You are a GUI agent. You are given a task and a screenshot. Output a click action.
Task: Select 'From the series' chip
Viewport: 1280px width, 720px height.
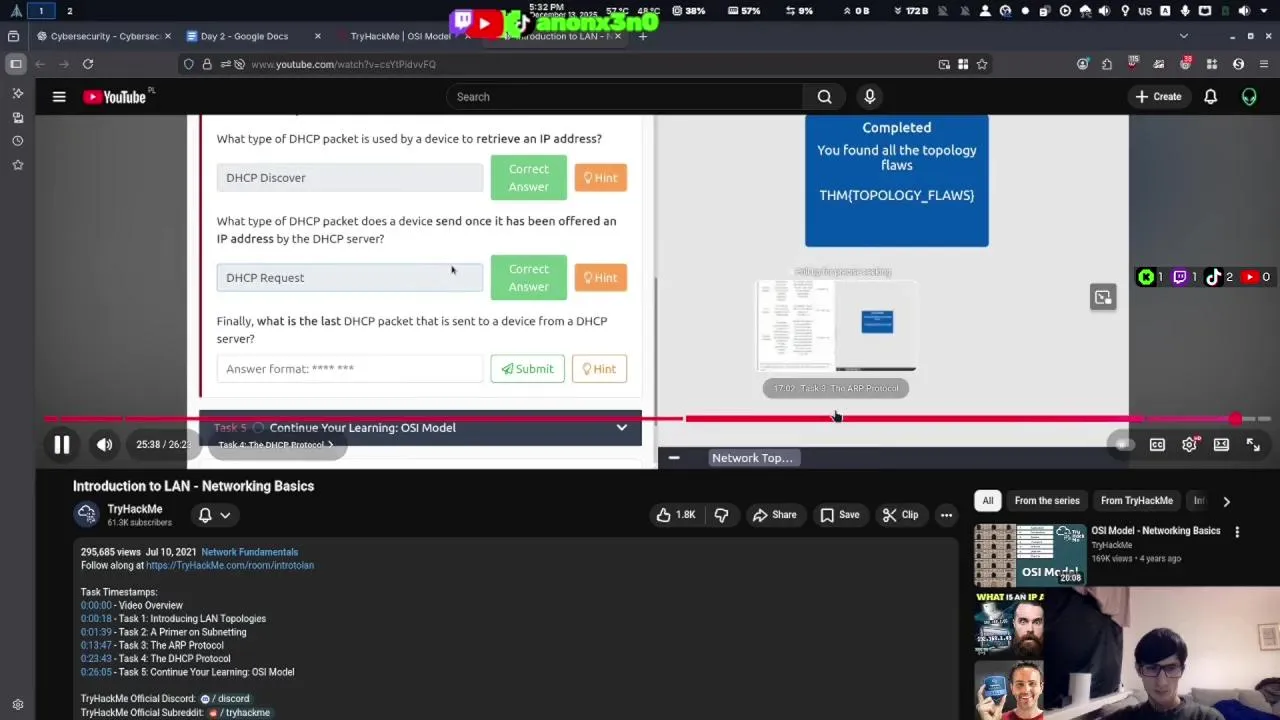click(1047, 501)
